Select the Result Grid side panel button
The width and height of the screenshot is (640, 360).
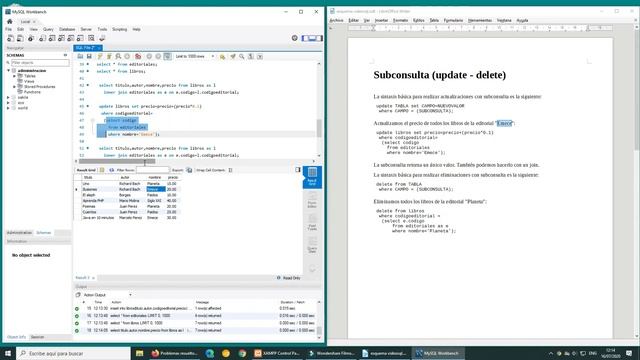click(312, 177)
